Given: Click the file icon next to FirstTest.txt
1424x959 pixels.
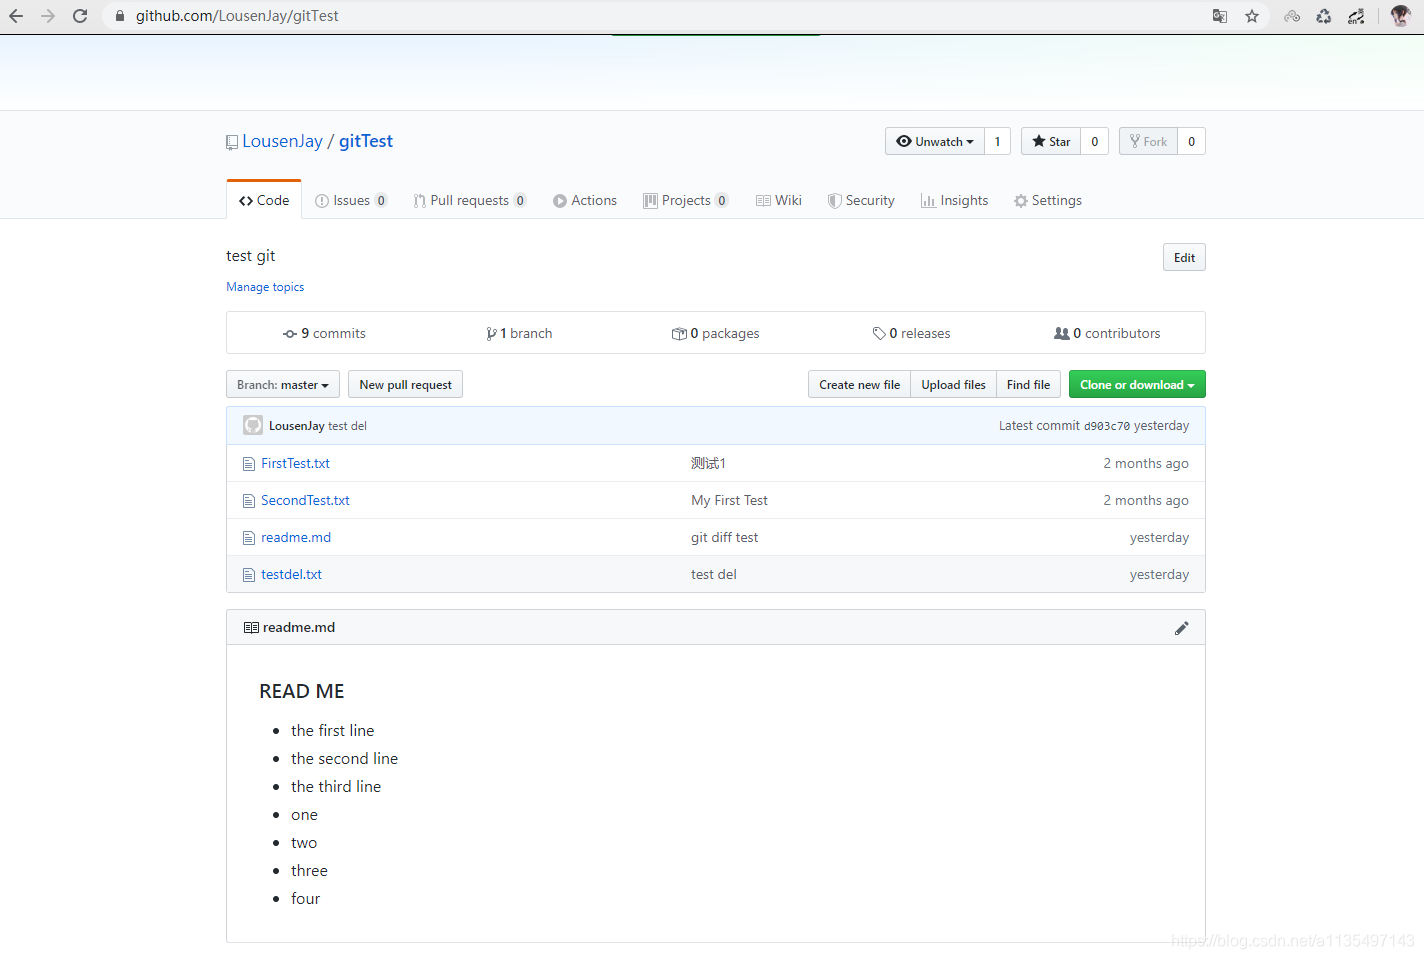Looking at the screenshot, I should [x=249, y=464].
